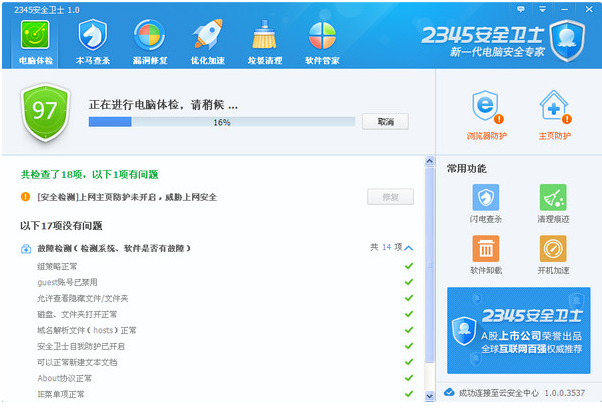Viewport: 602px width, 418px height.
Task: Cancel the scan with 取消 button
Action: pyautogui.click(x=385, y=122)
